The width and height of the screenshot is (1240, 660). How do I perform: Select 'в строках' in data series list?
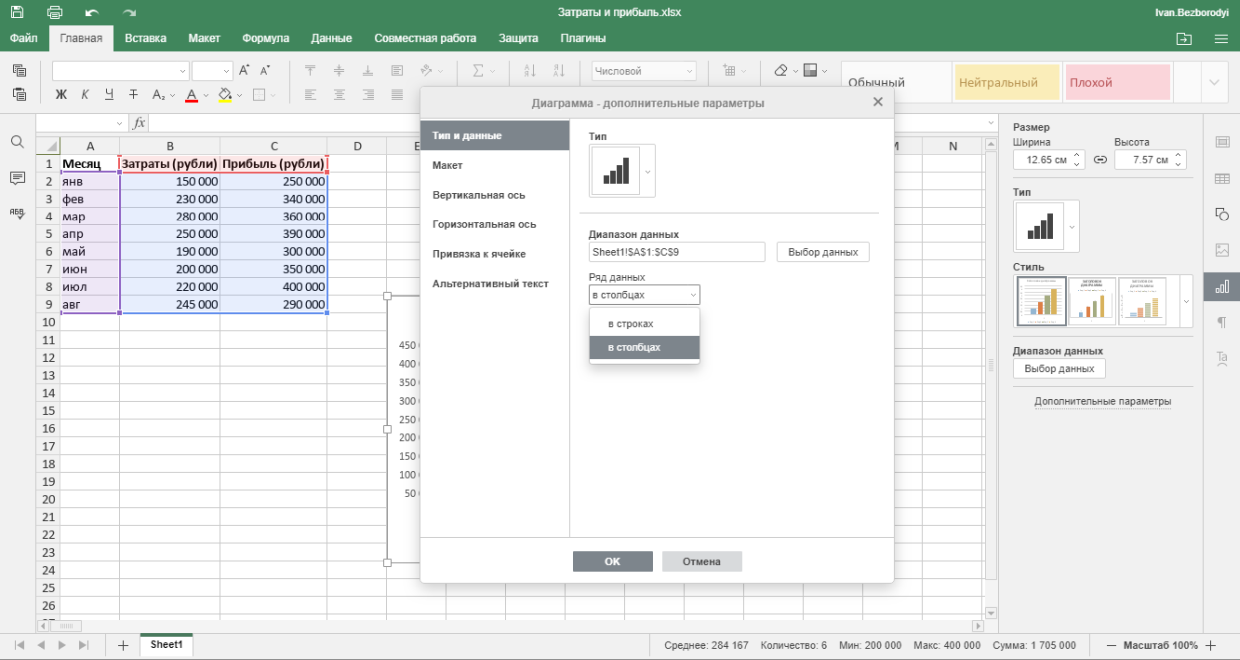(x=645, y=324)
